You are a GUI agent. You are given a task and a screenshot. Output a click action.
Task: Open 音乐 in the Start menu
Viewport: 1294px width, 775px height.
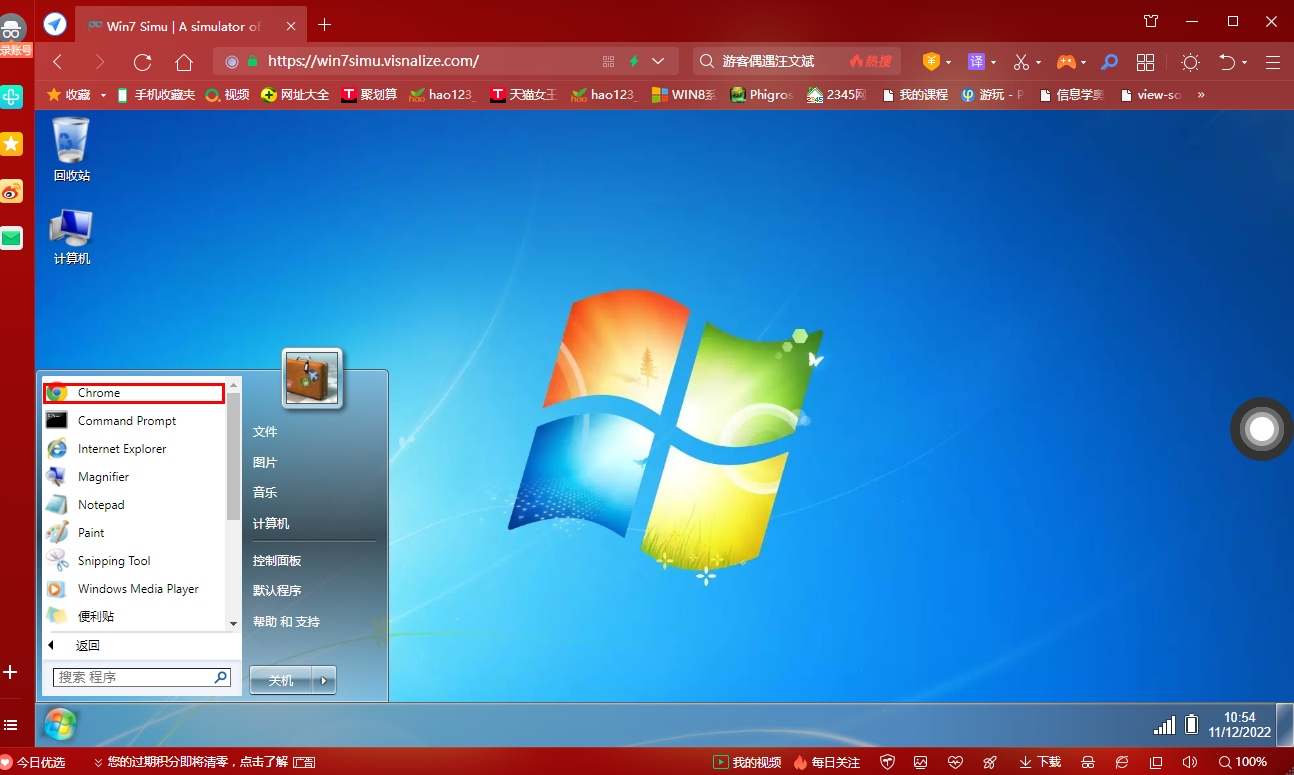tap(265, 493)
